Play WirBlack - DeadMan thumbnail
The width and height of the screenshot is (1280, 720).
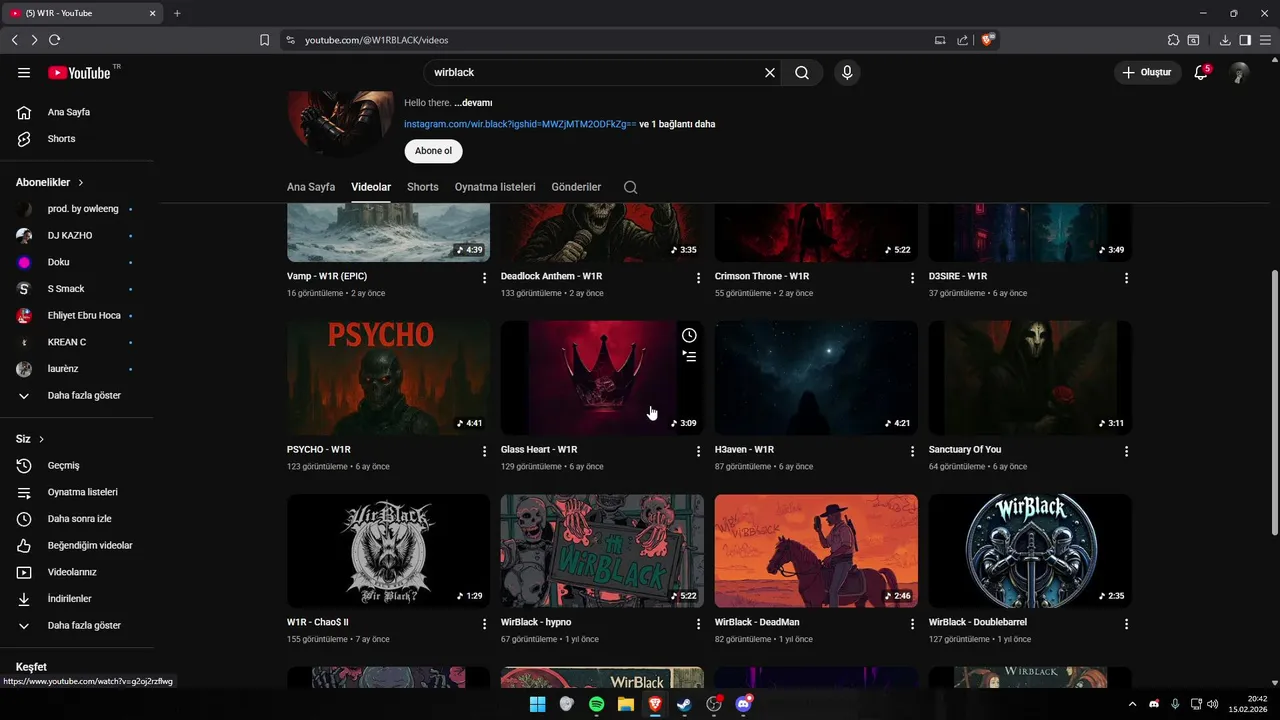pyautogui.click(x=816, y=551)
